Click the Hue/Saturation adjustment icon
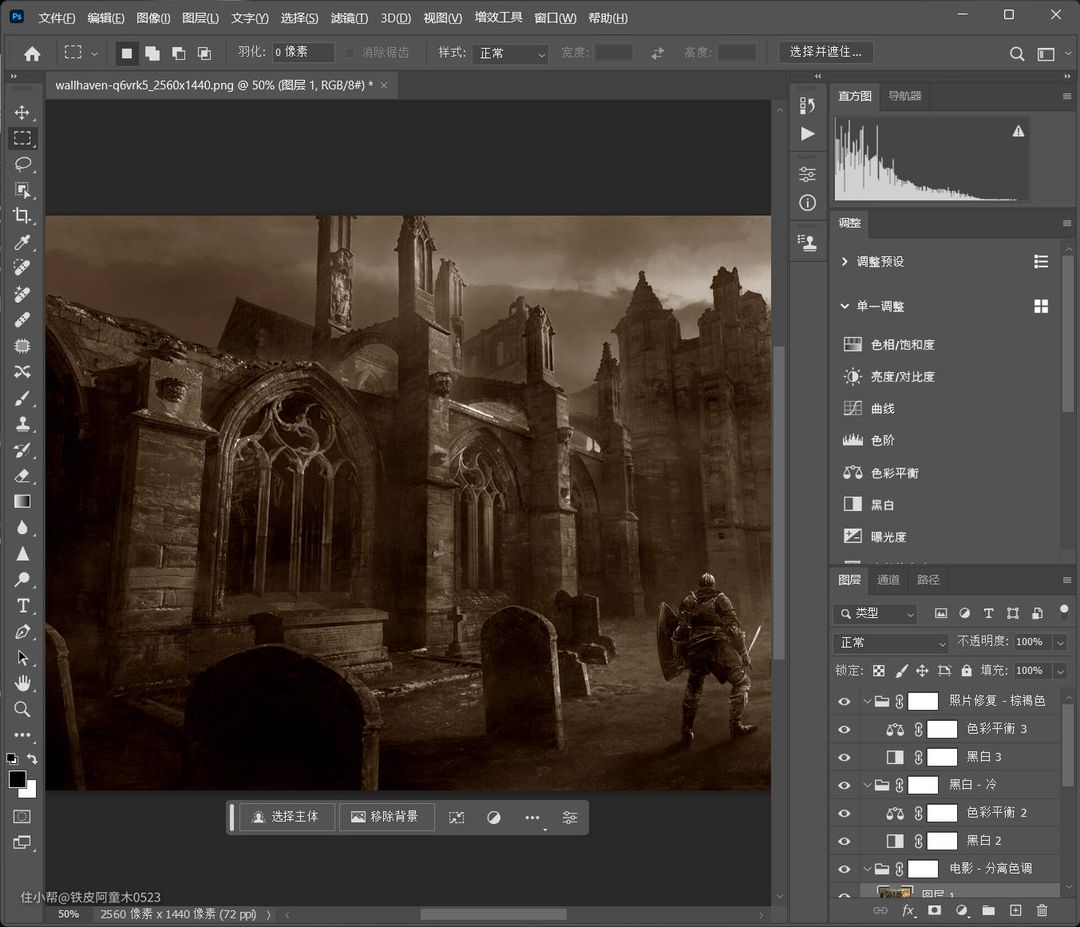1080x927 pixels. (853, 344)
